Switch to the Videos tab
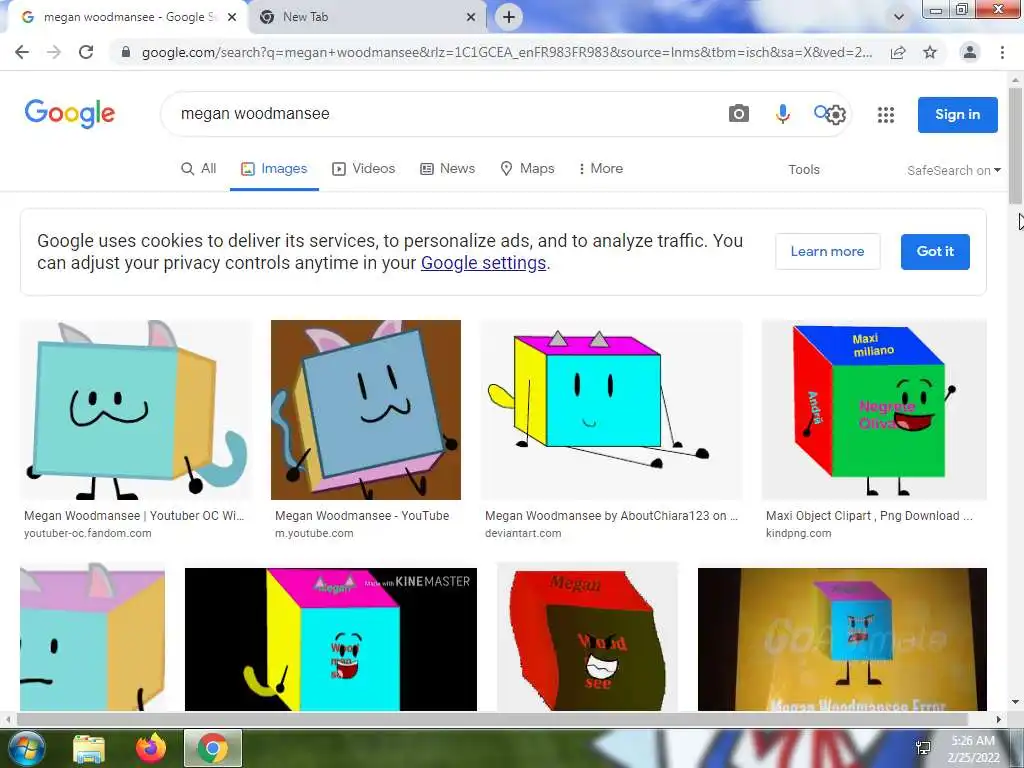 [364, 168]
